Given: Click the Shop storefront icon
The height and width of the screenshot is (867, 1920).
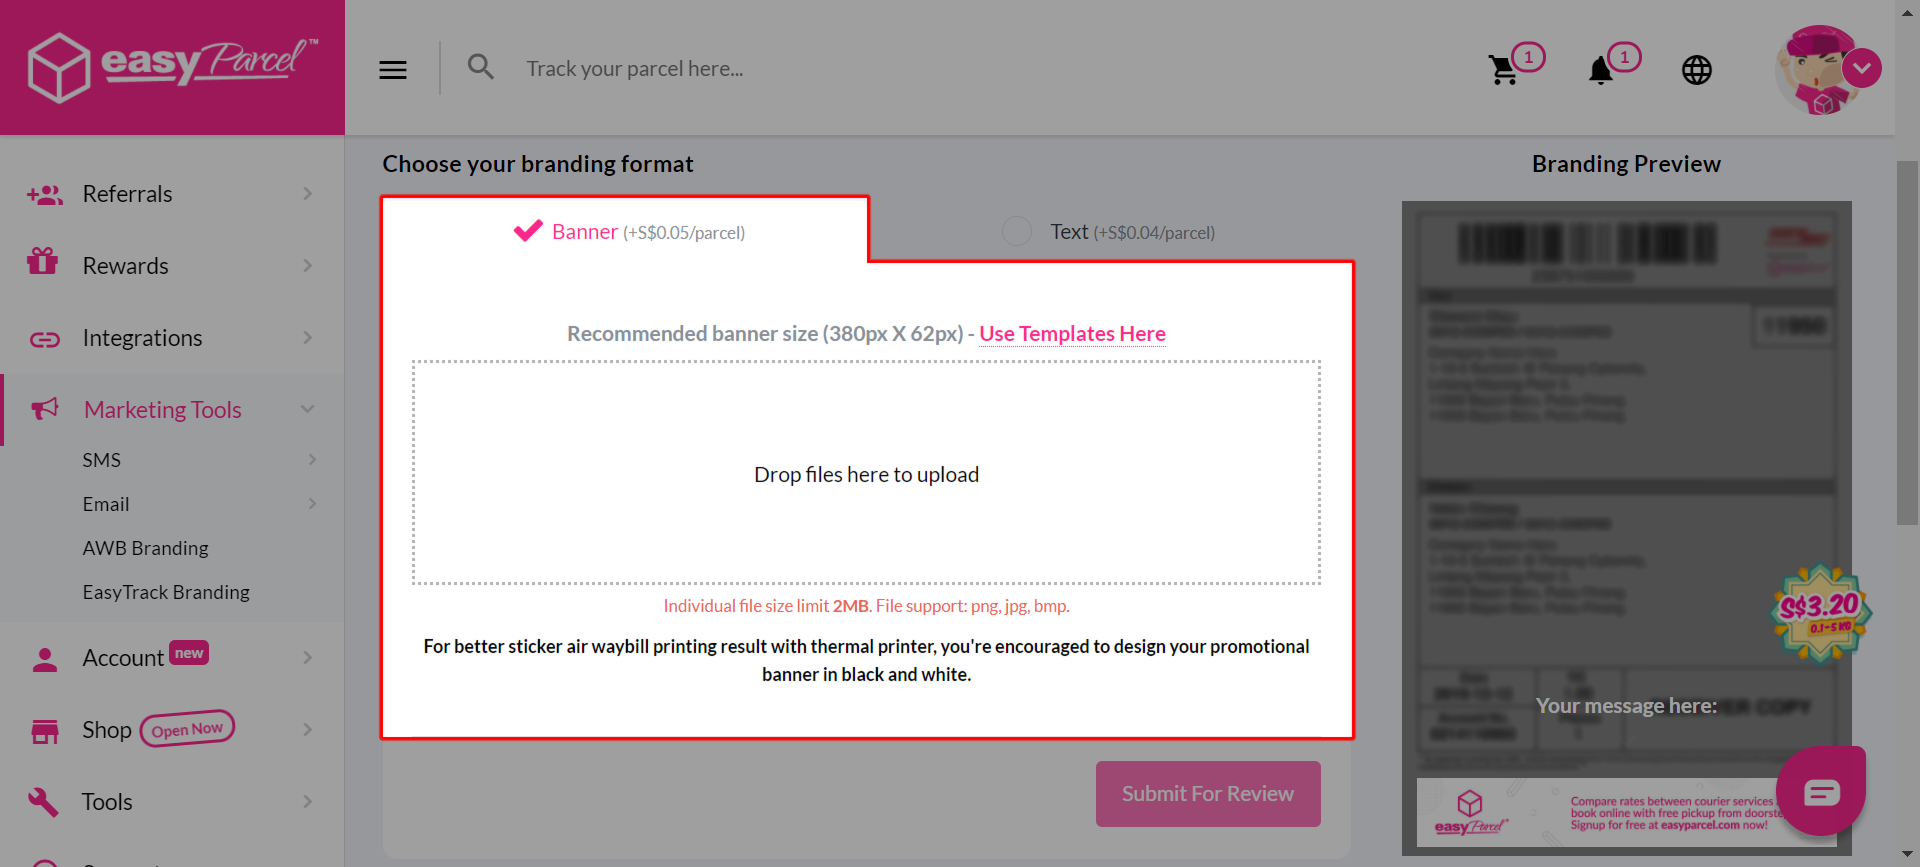Looking at the screenshot, I should pos(45,731).
